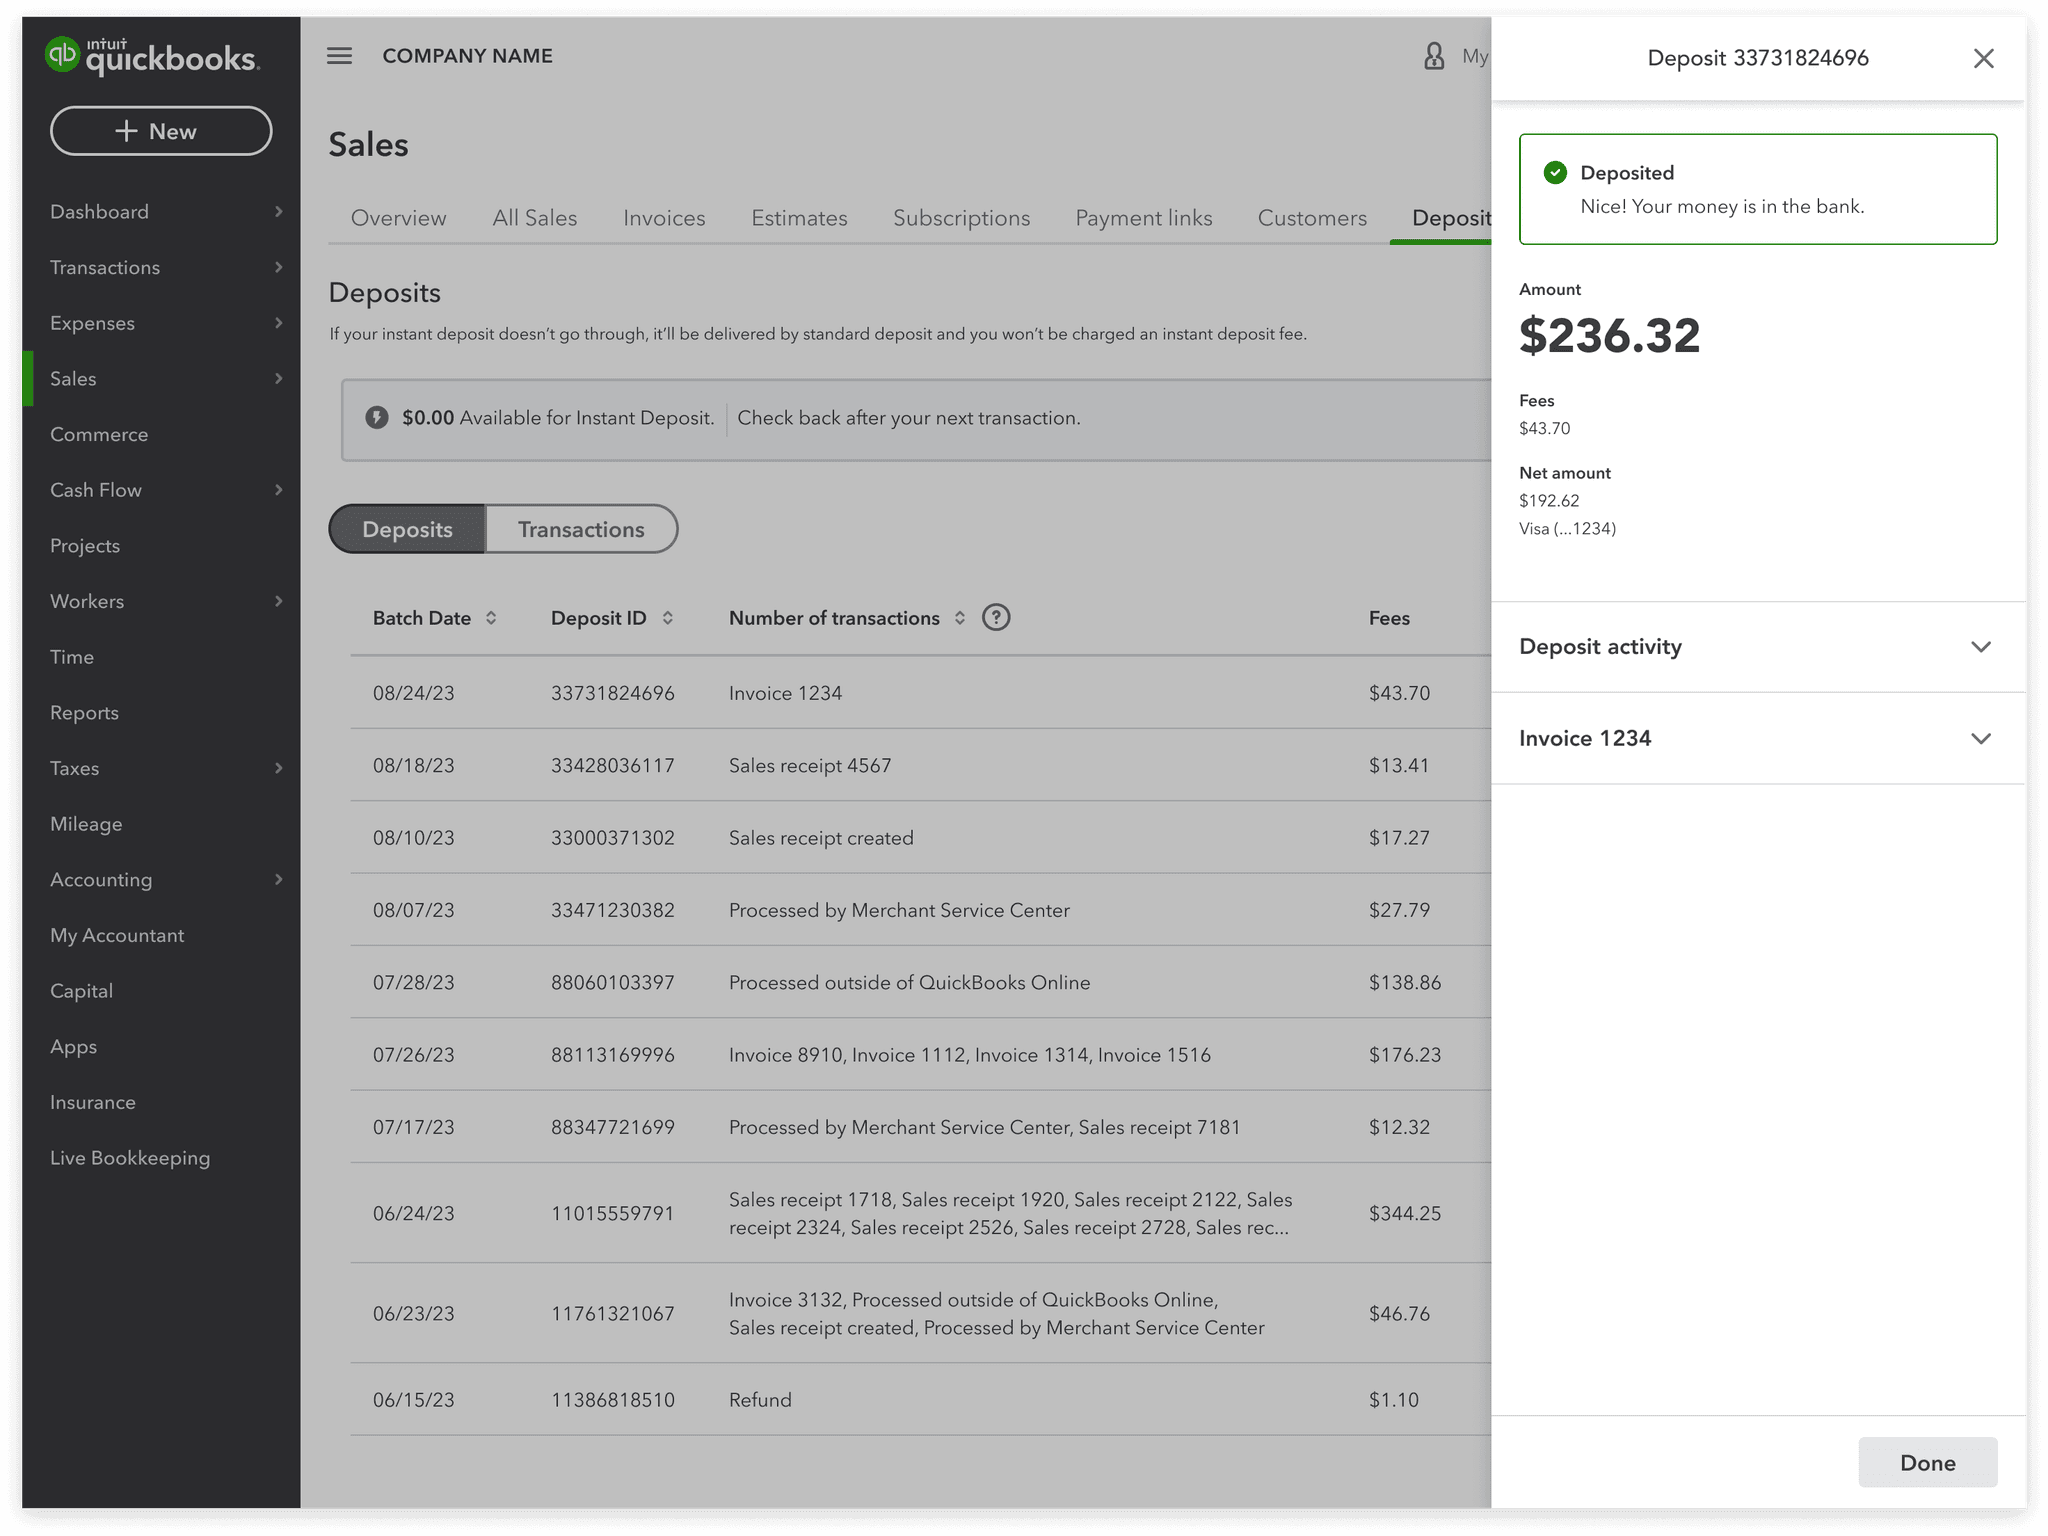Sort by Batch Date arrows
The width and height of the screenshot is (2048, 1536).
pyautogui.click(x=491, y=618)
